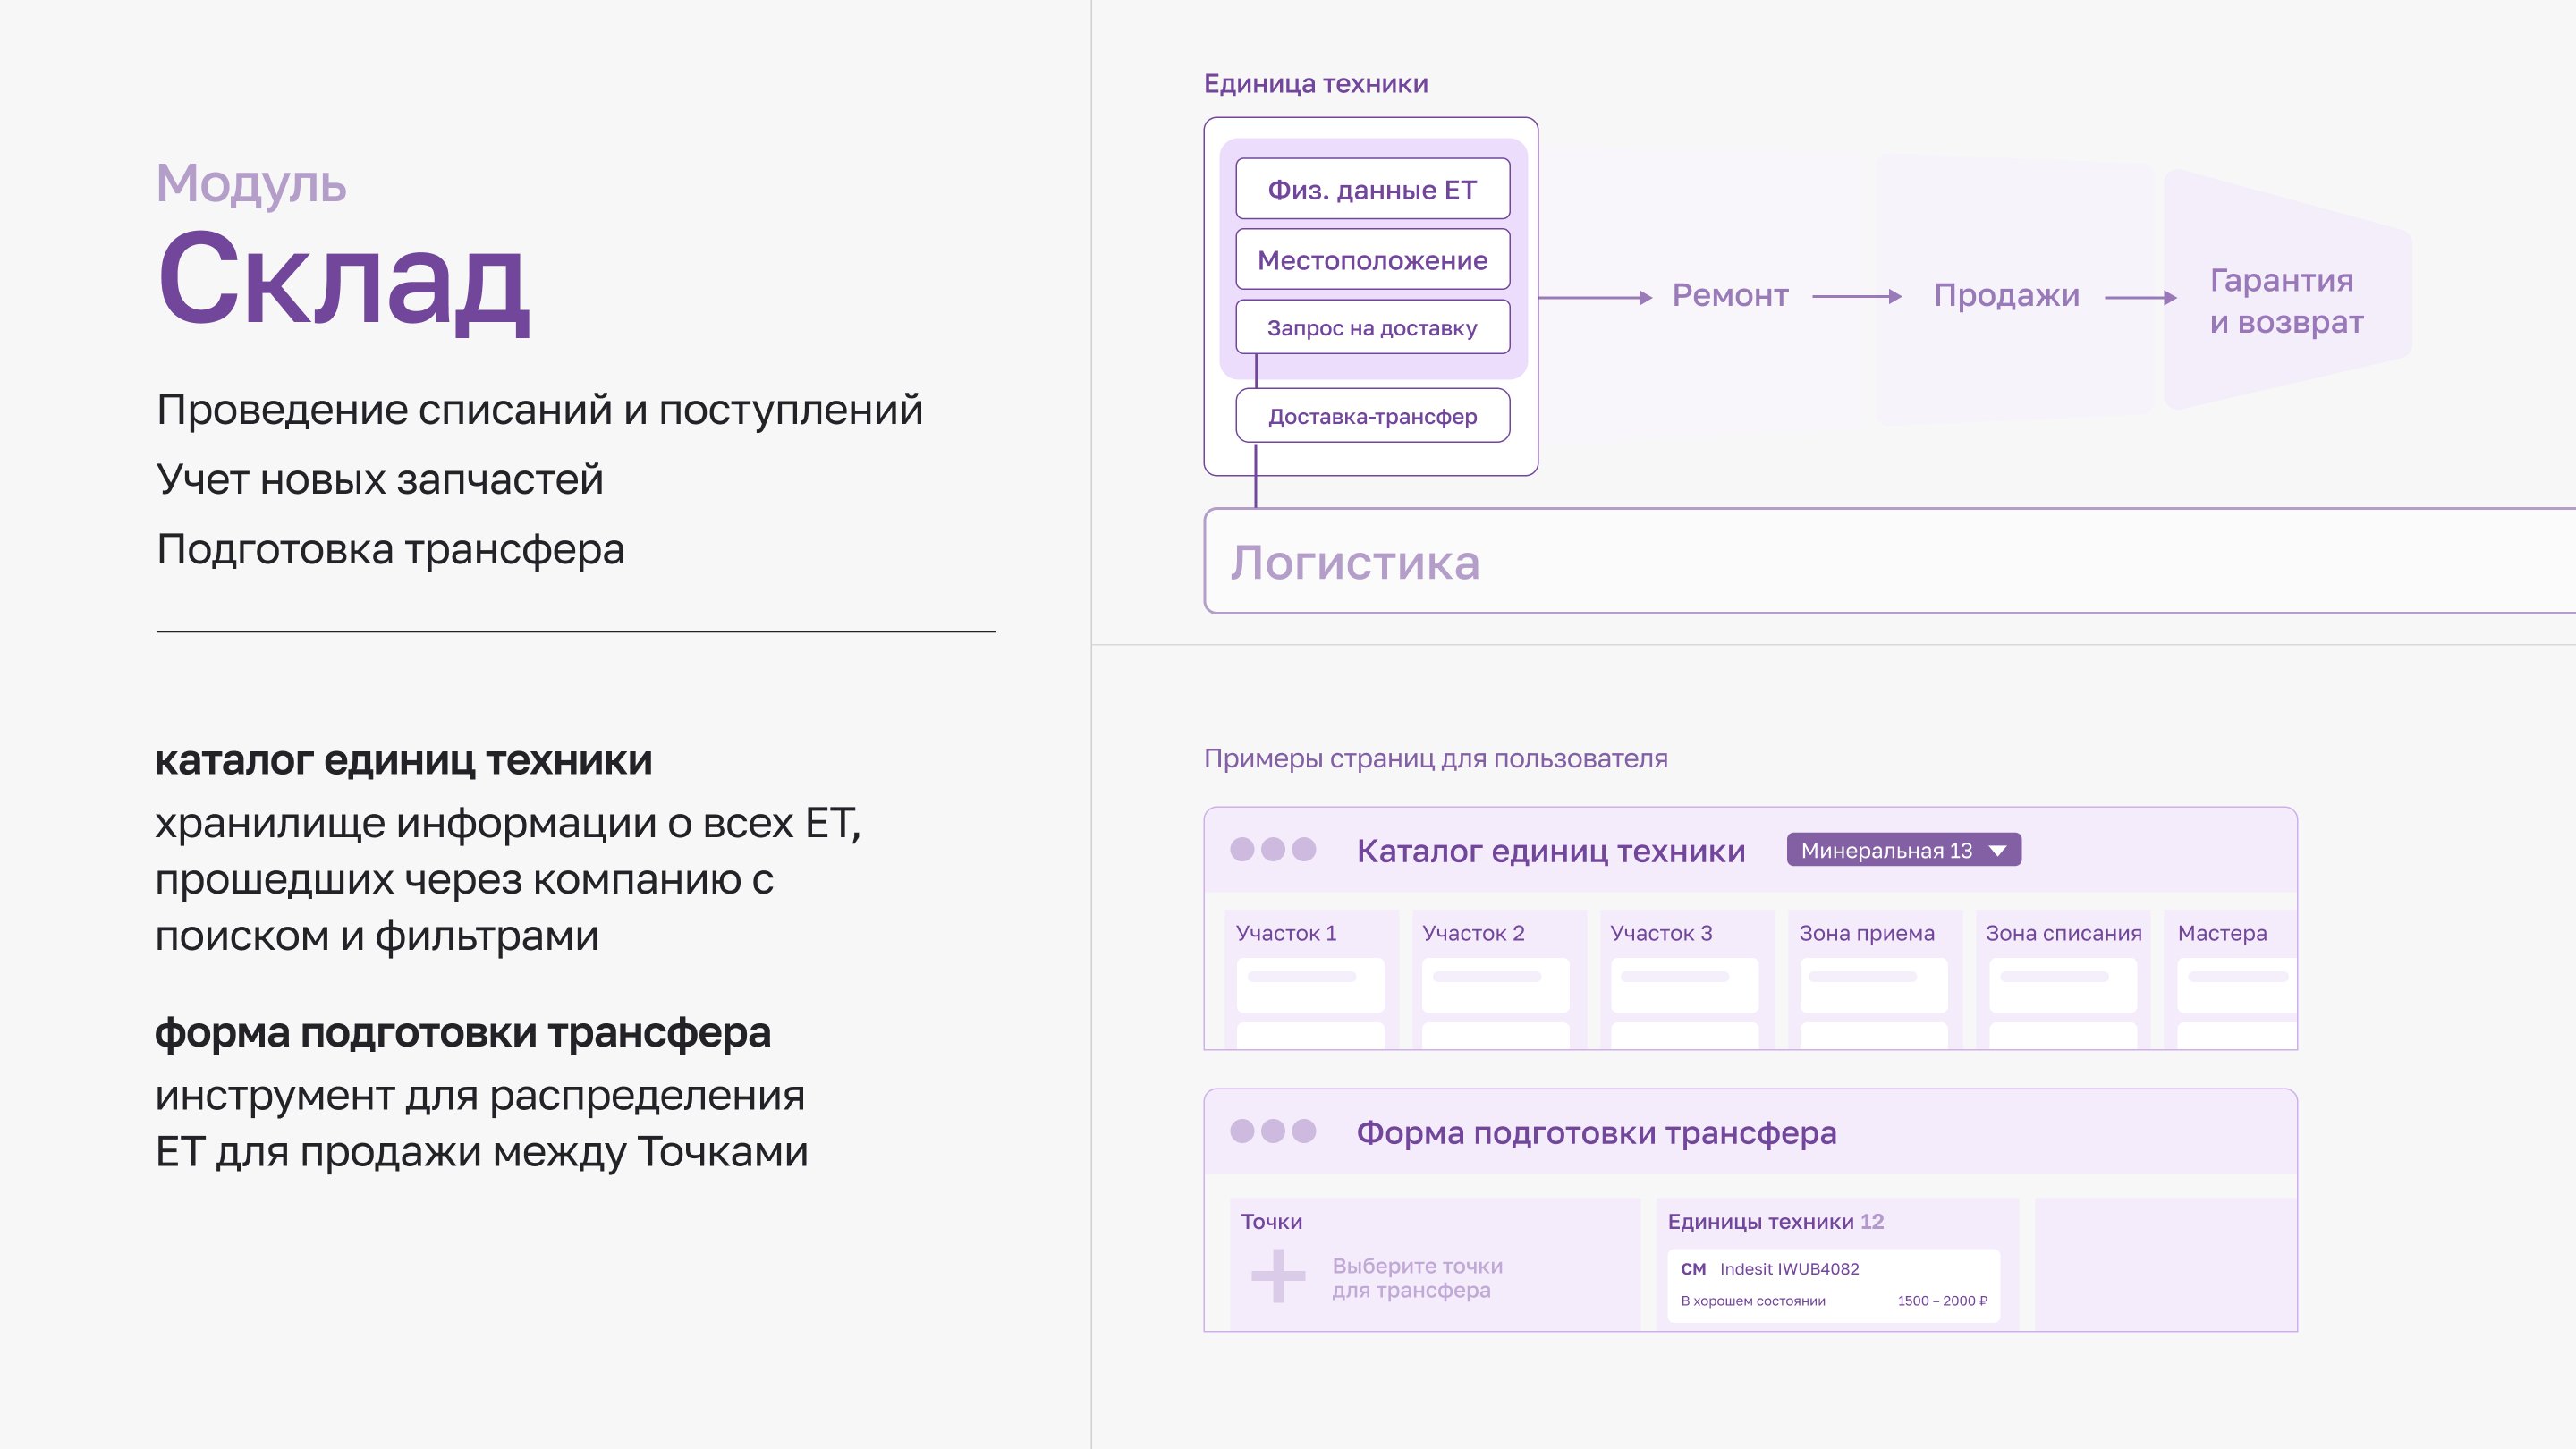The height and width of the screenshot is (1449, 2576).
Task: Click the Ремонт stage label
Action: pyautogui.click(x=1730, y=296)
